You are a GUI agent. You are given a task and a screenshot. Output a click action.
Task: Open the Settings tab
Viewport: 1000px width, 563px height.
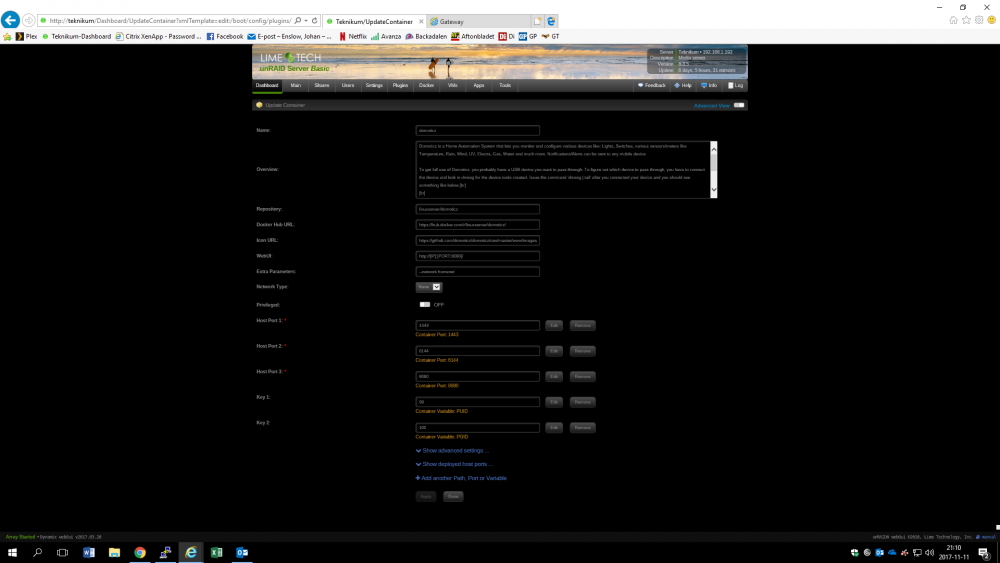(x=374, y=85)
